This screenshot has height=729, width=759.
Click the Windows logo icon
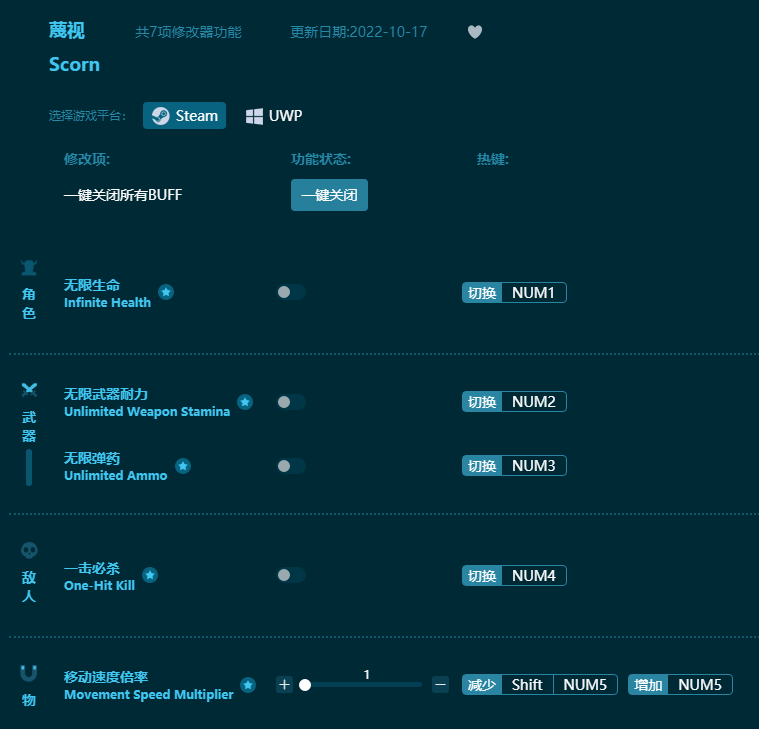click(x=254, y=116)
